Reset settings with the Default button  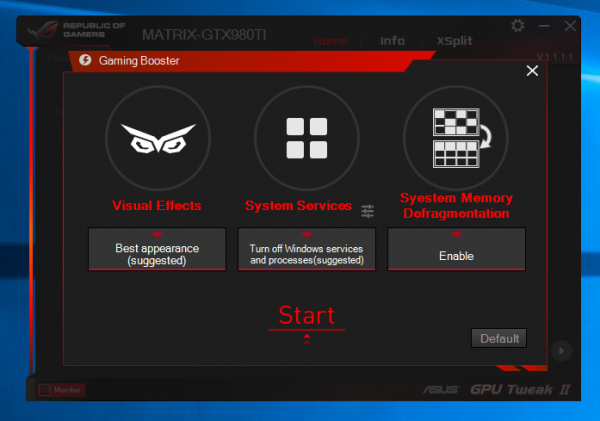499,338
